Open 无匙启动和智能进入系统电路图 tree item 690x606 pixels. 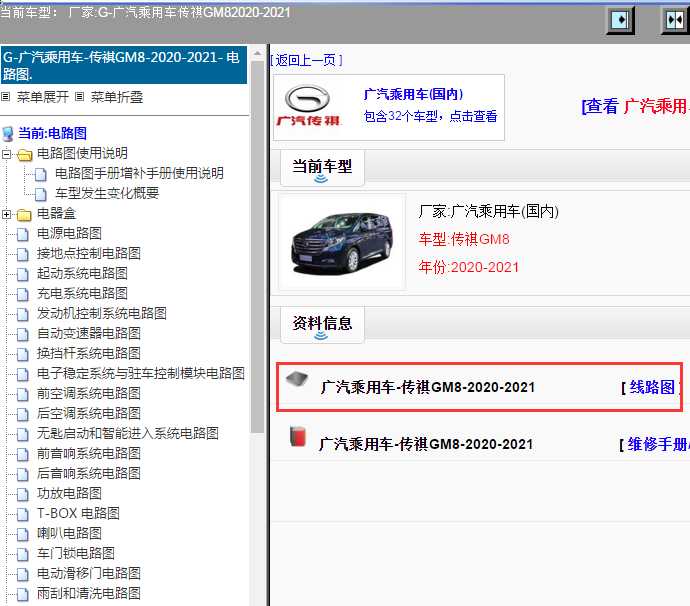[128, 433]
